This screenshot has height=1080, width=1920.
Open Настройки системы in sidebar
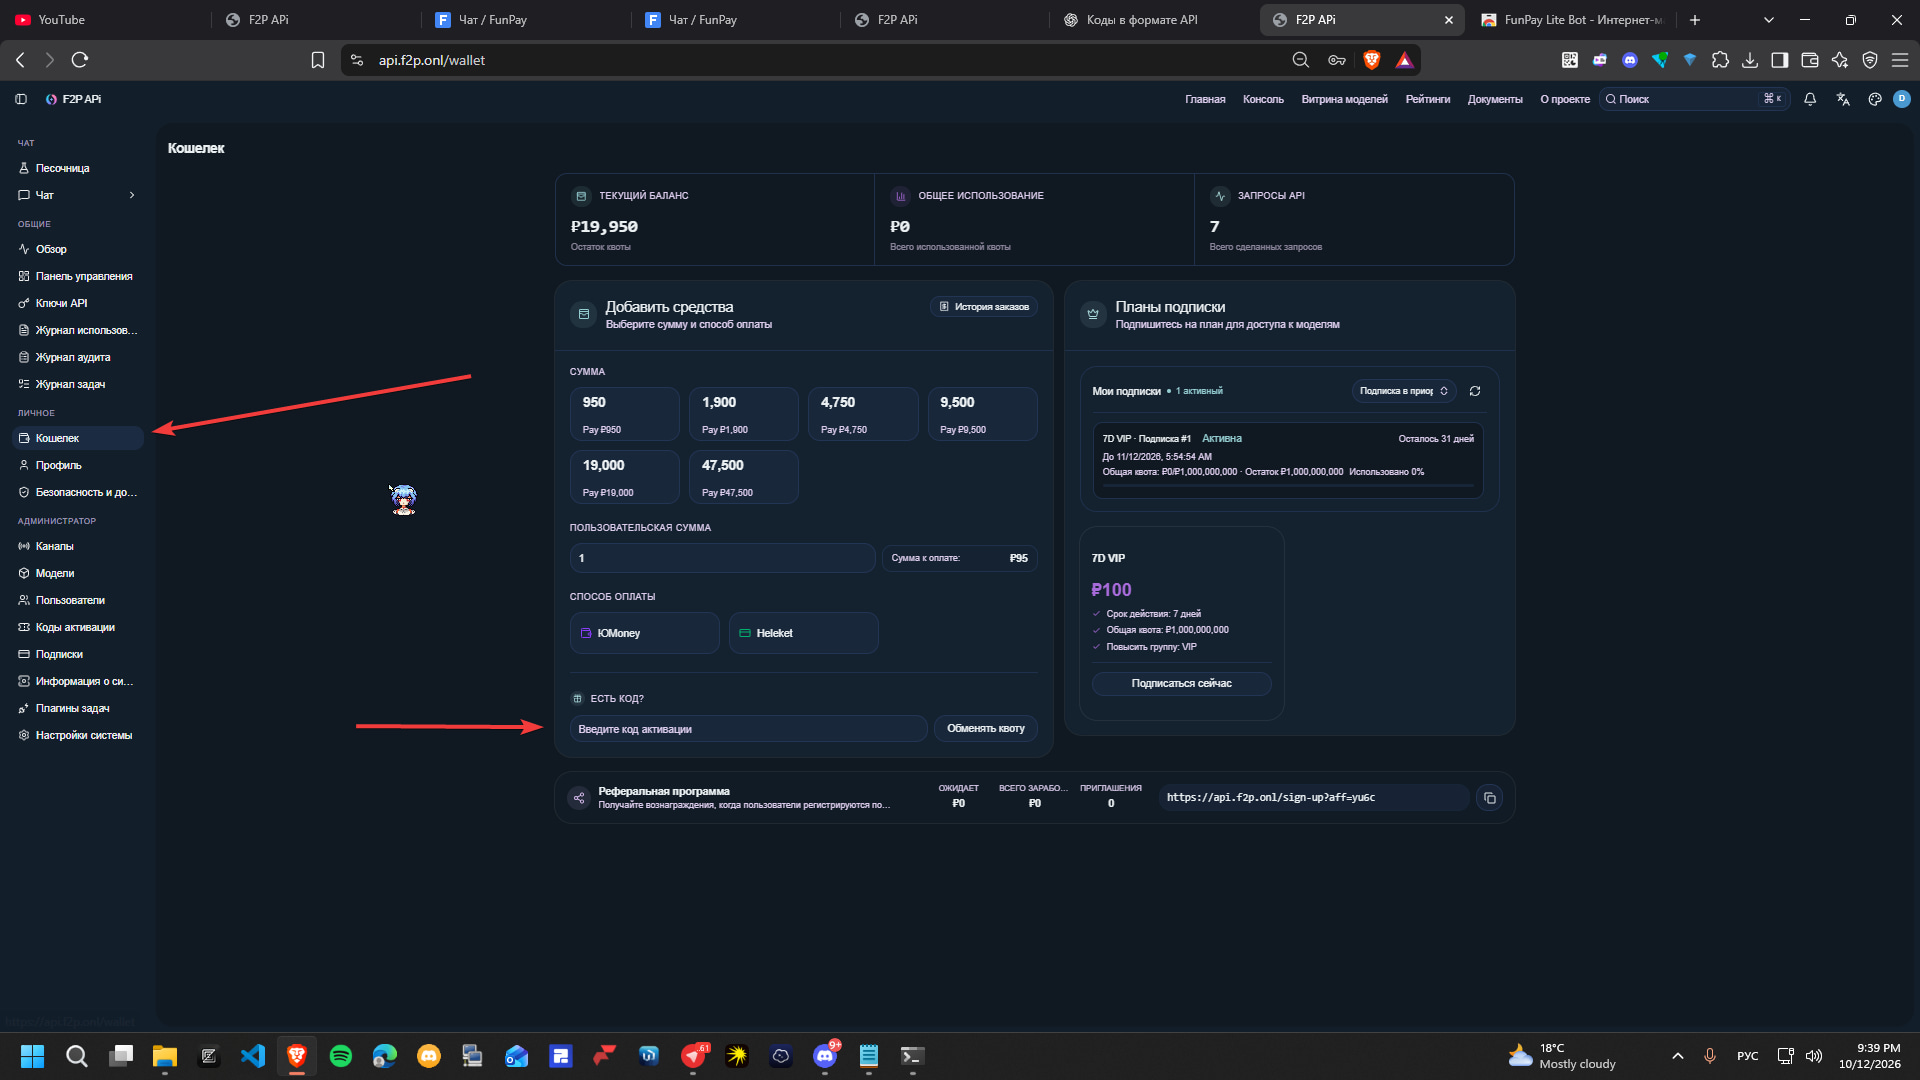click(78, 735)
